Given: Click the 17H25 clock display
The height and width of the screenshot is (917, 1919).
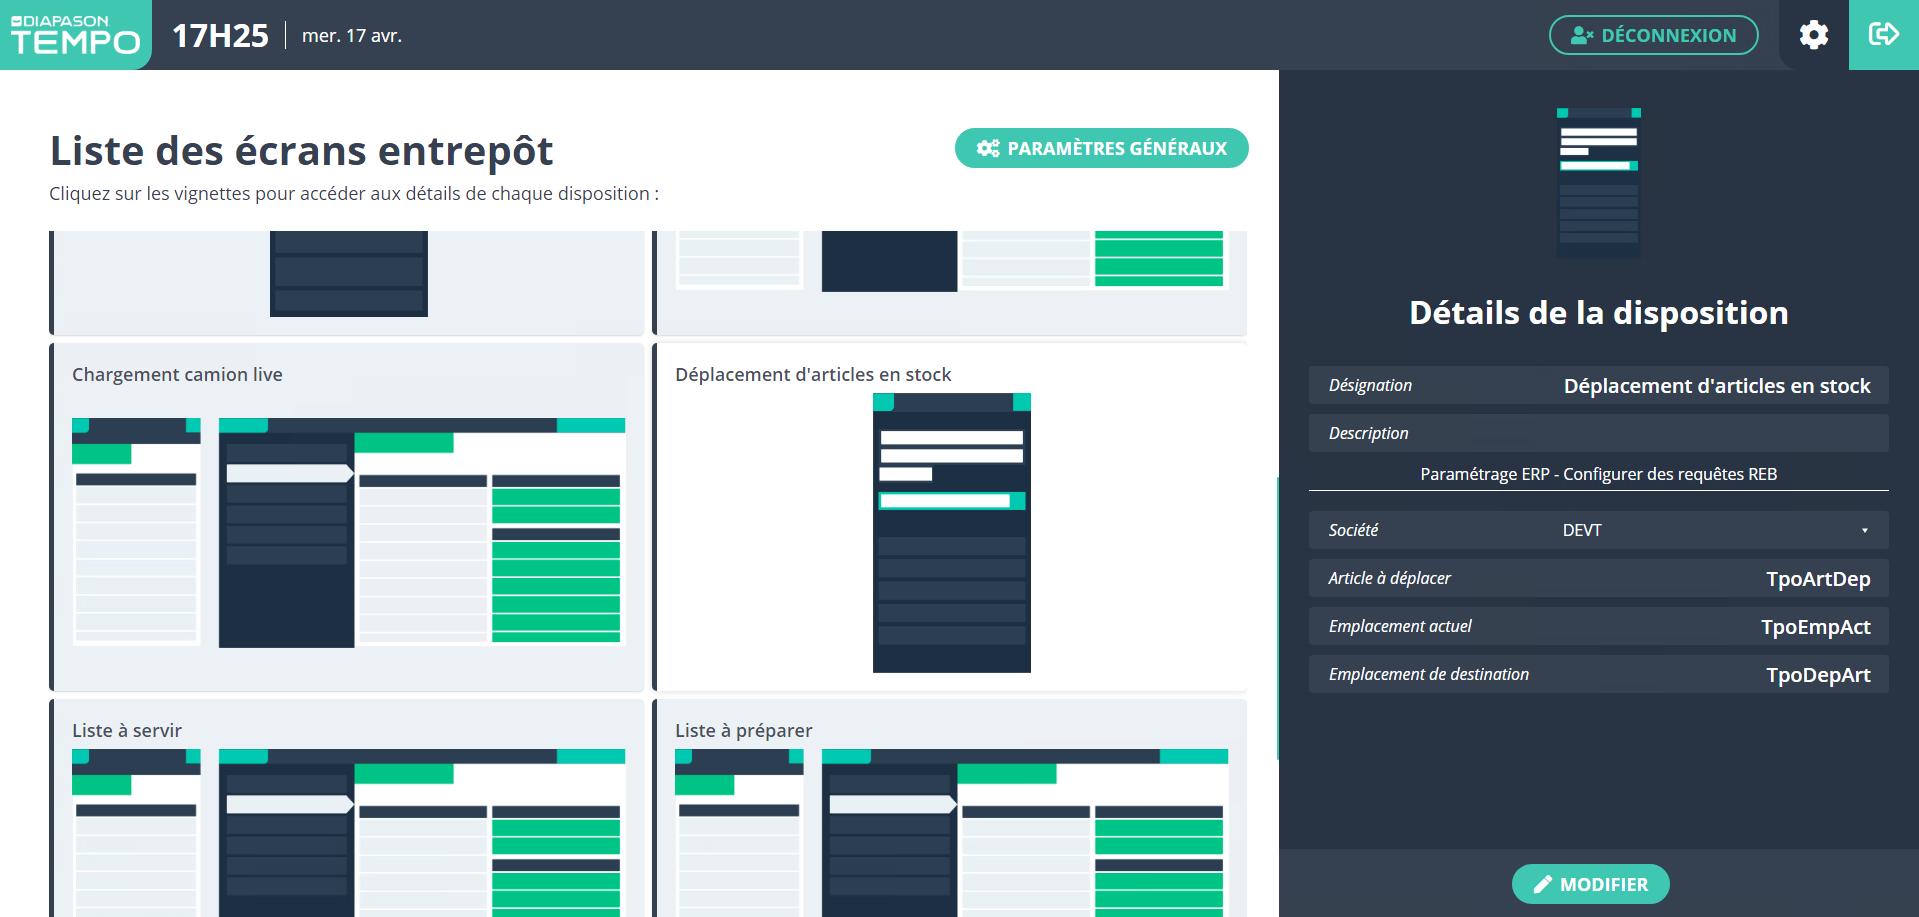Looking at the screenshot, I should pyautogui.click(x=220, y=36).
